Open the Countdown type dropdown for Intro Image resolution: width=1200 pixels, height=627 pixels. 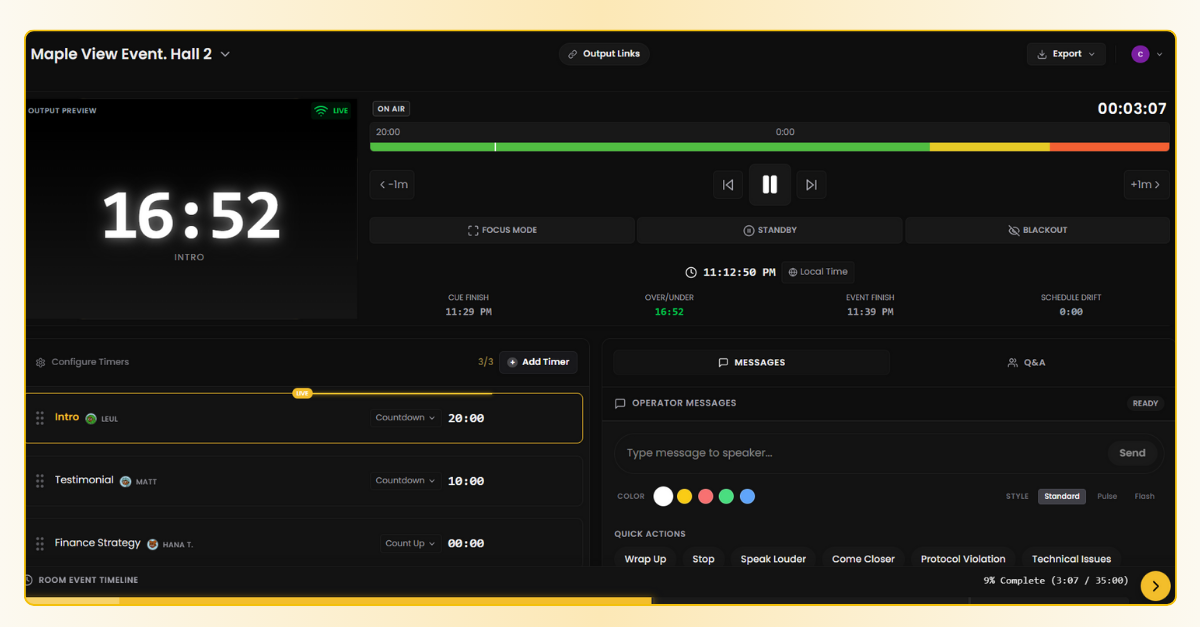(404, 417)
